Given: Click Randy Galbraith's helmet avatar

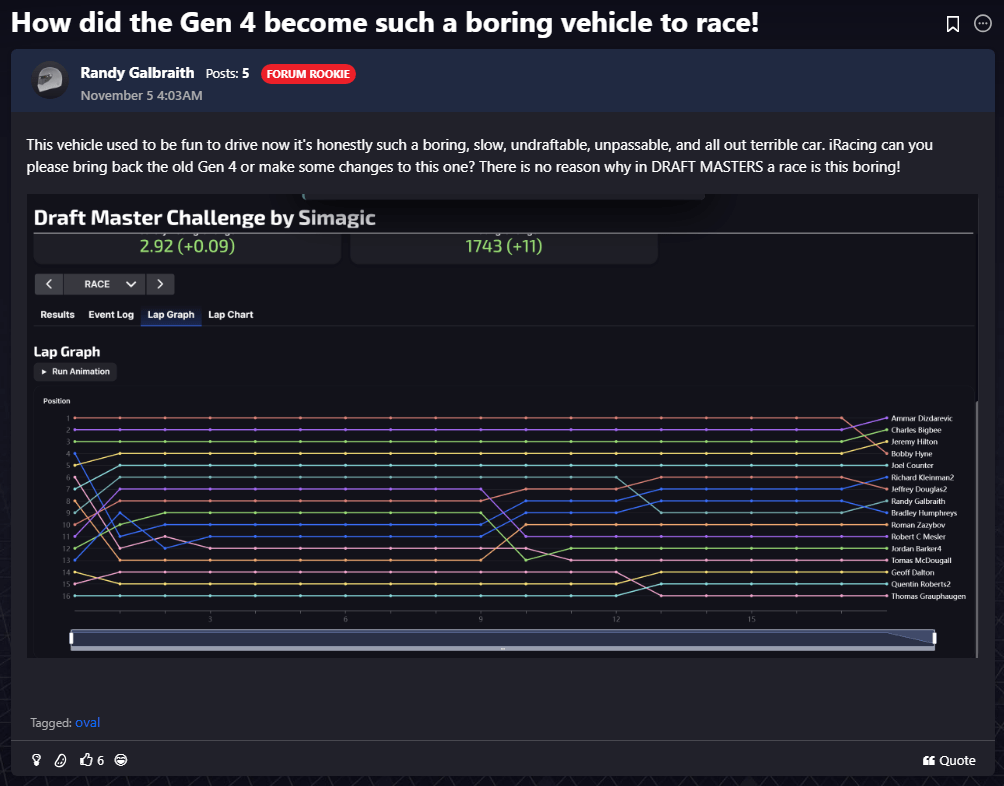Looking at the screenshot, I should (x=50, y=80).
